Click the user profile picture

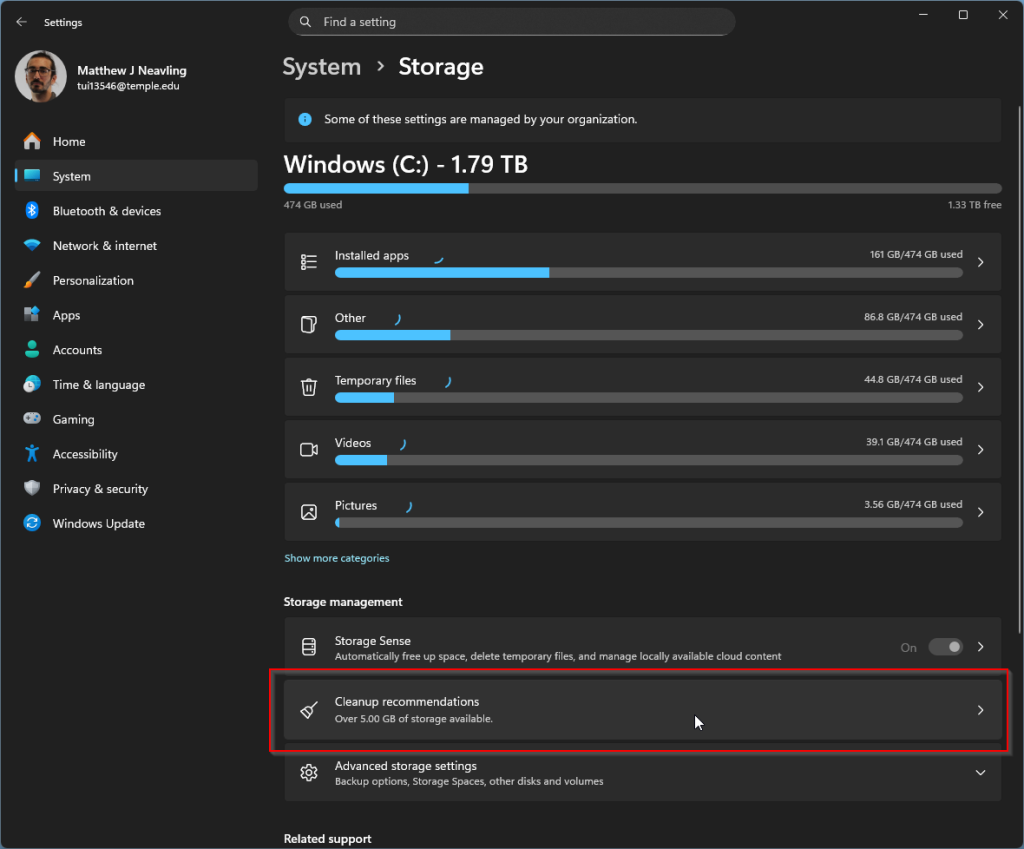click(x=41, y=77)
